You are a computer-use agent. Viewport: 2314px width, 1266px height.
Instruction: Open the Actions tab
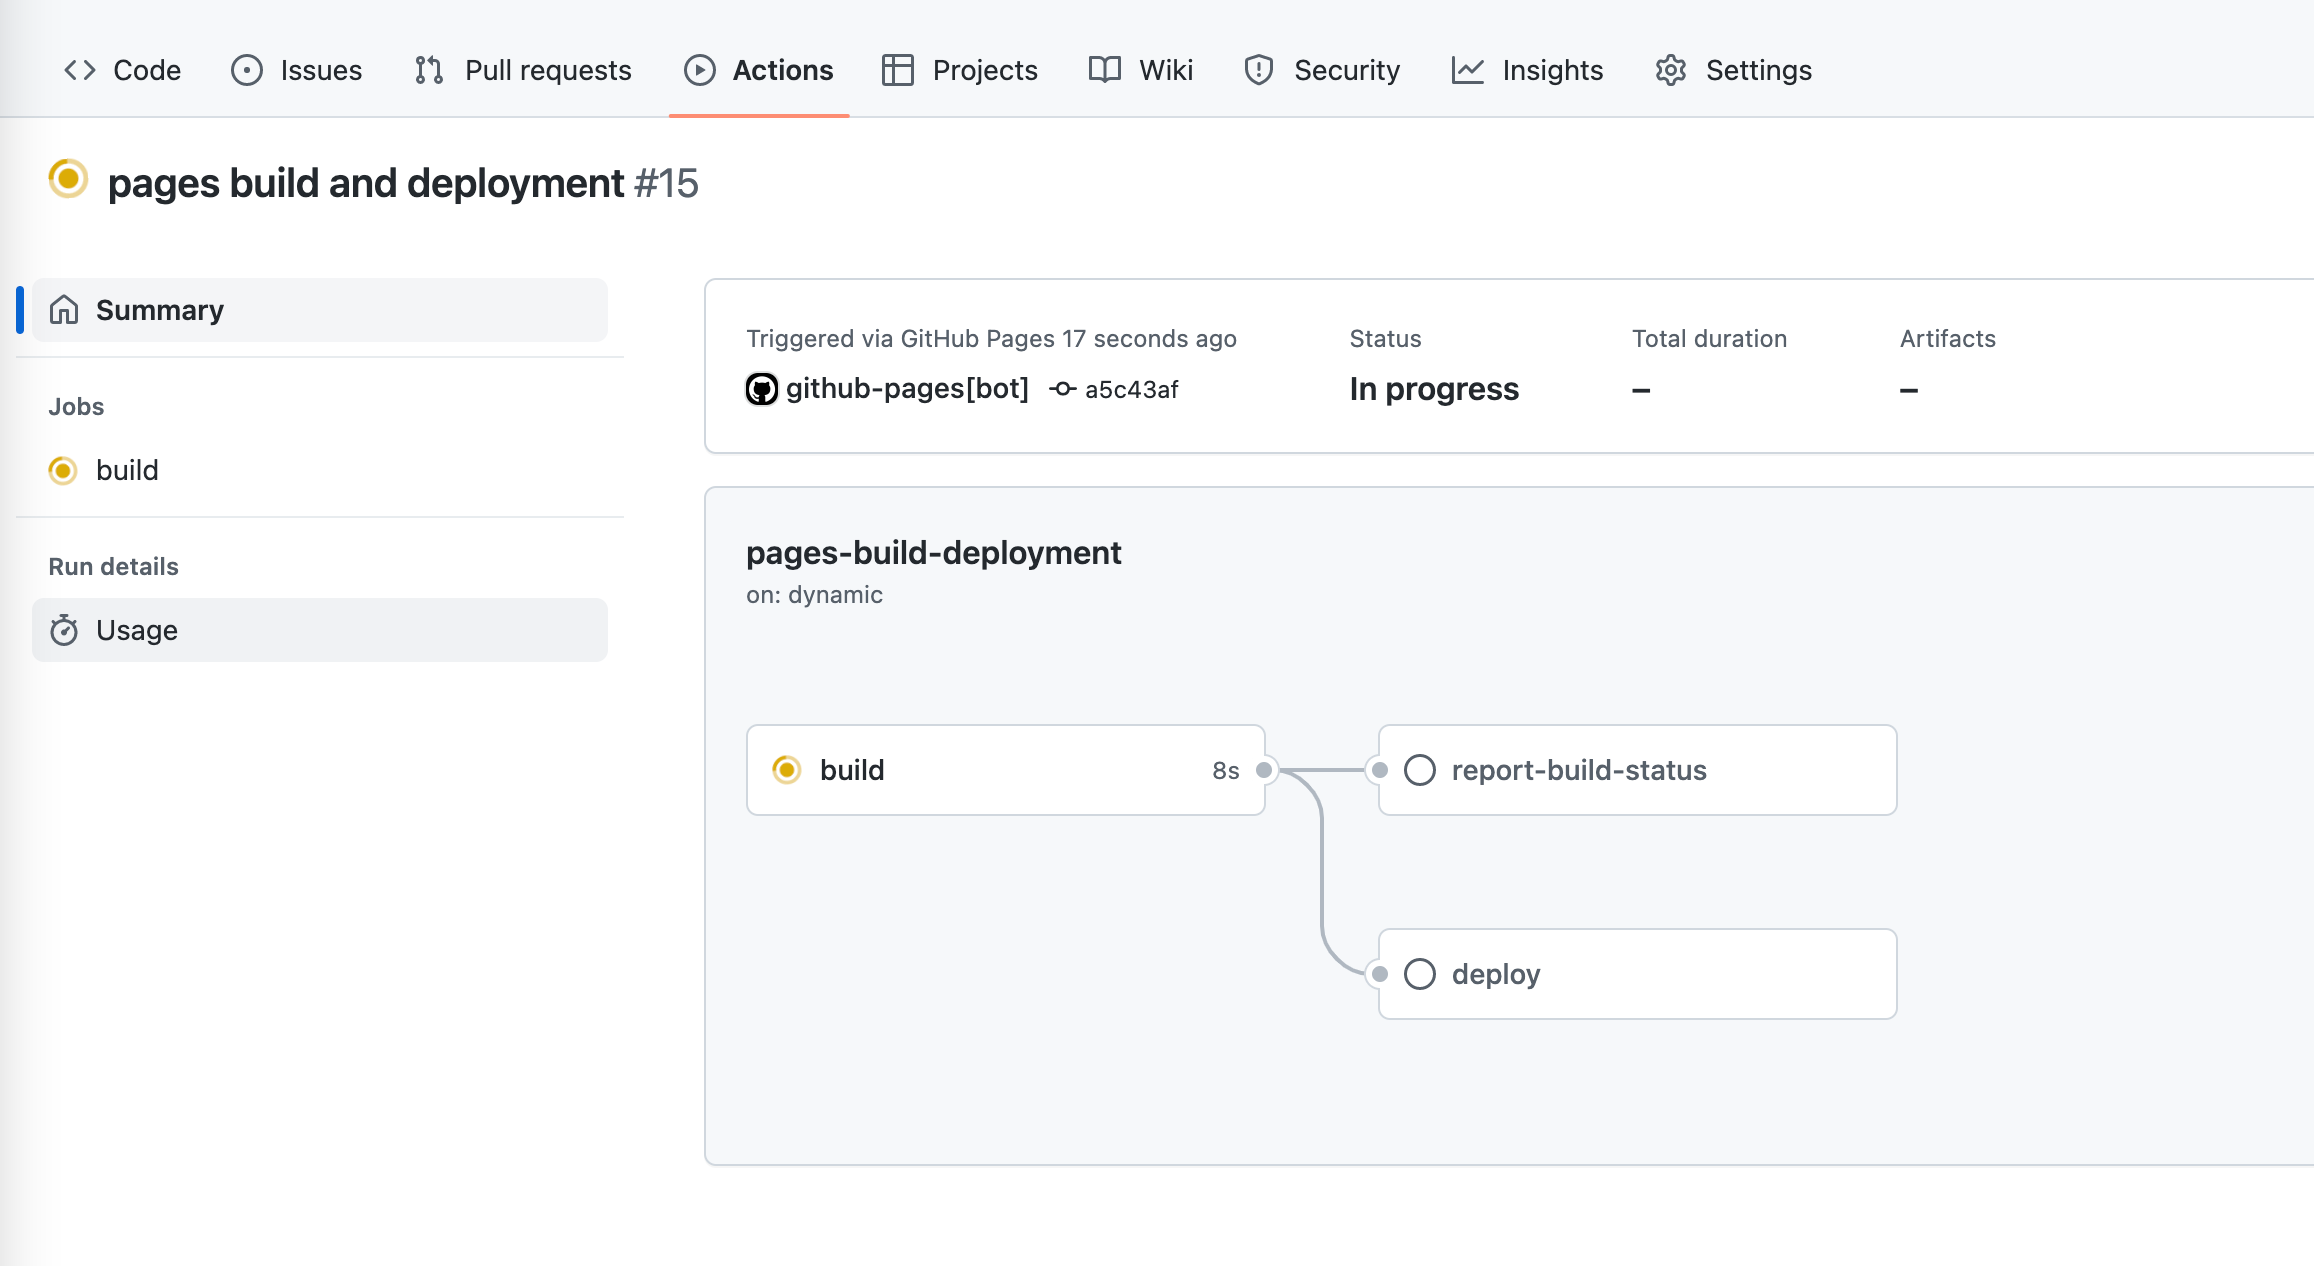[x=759, y=70]
